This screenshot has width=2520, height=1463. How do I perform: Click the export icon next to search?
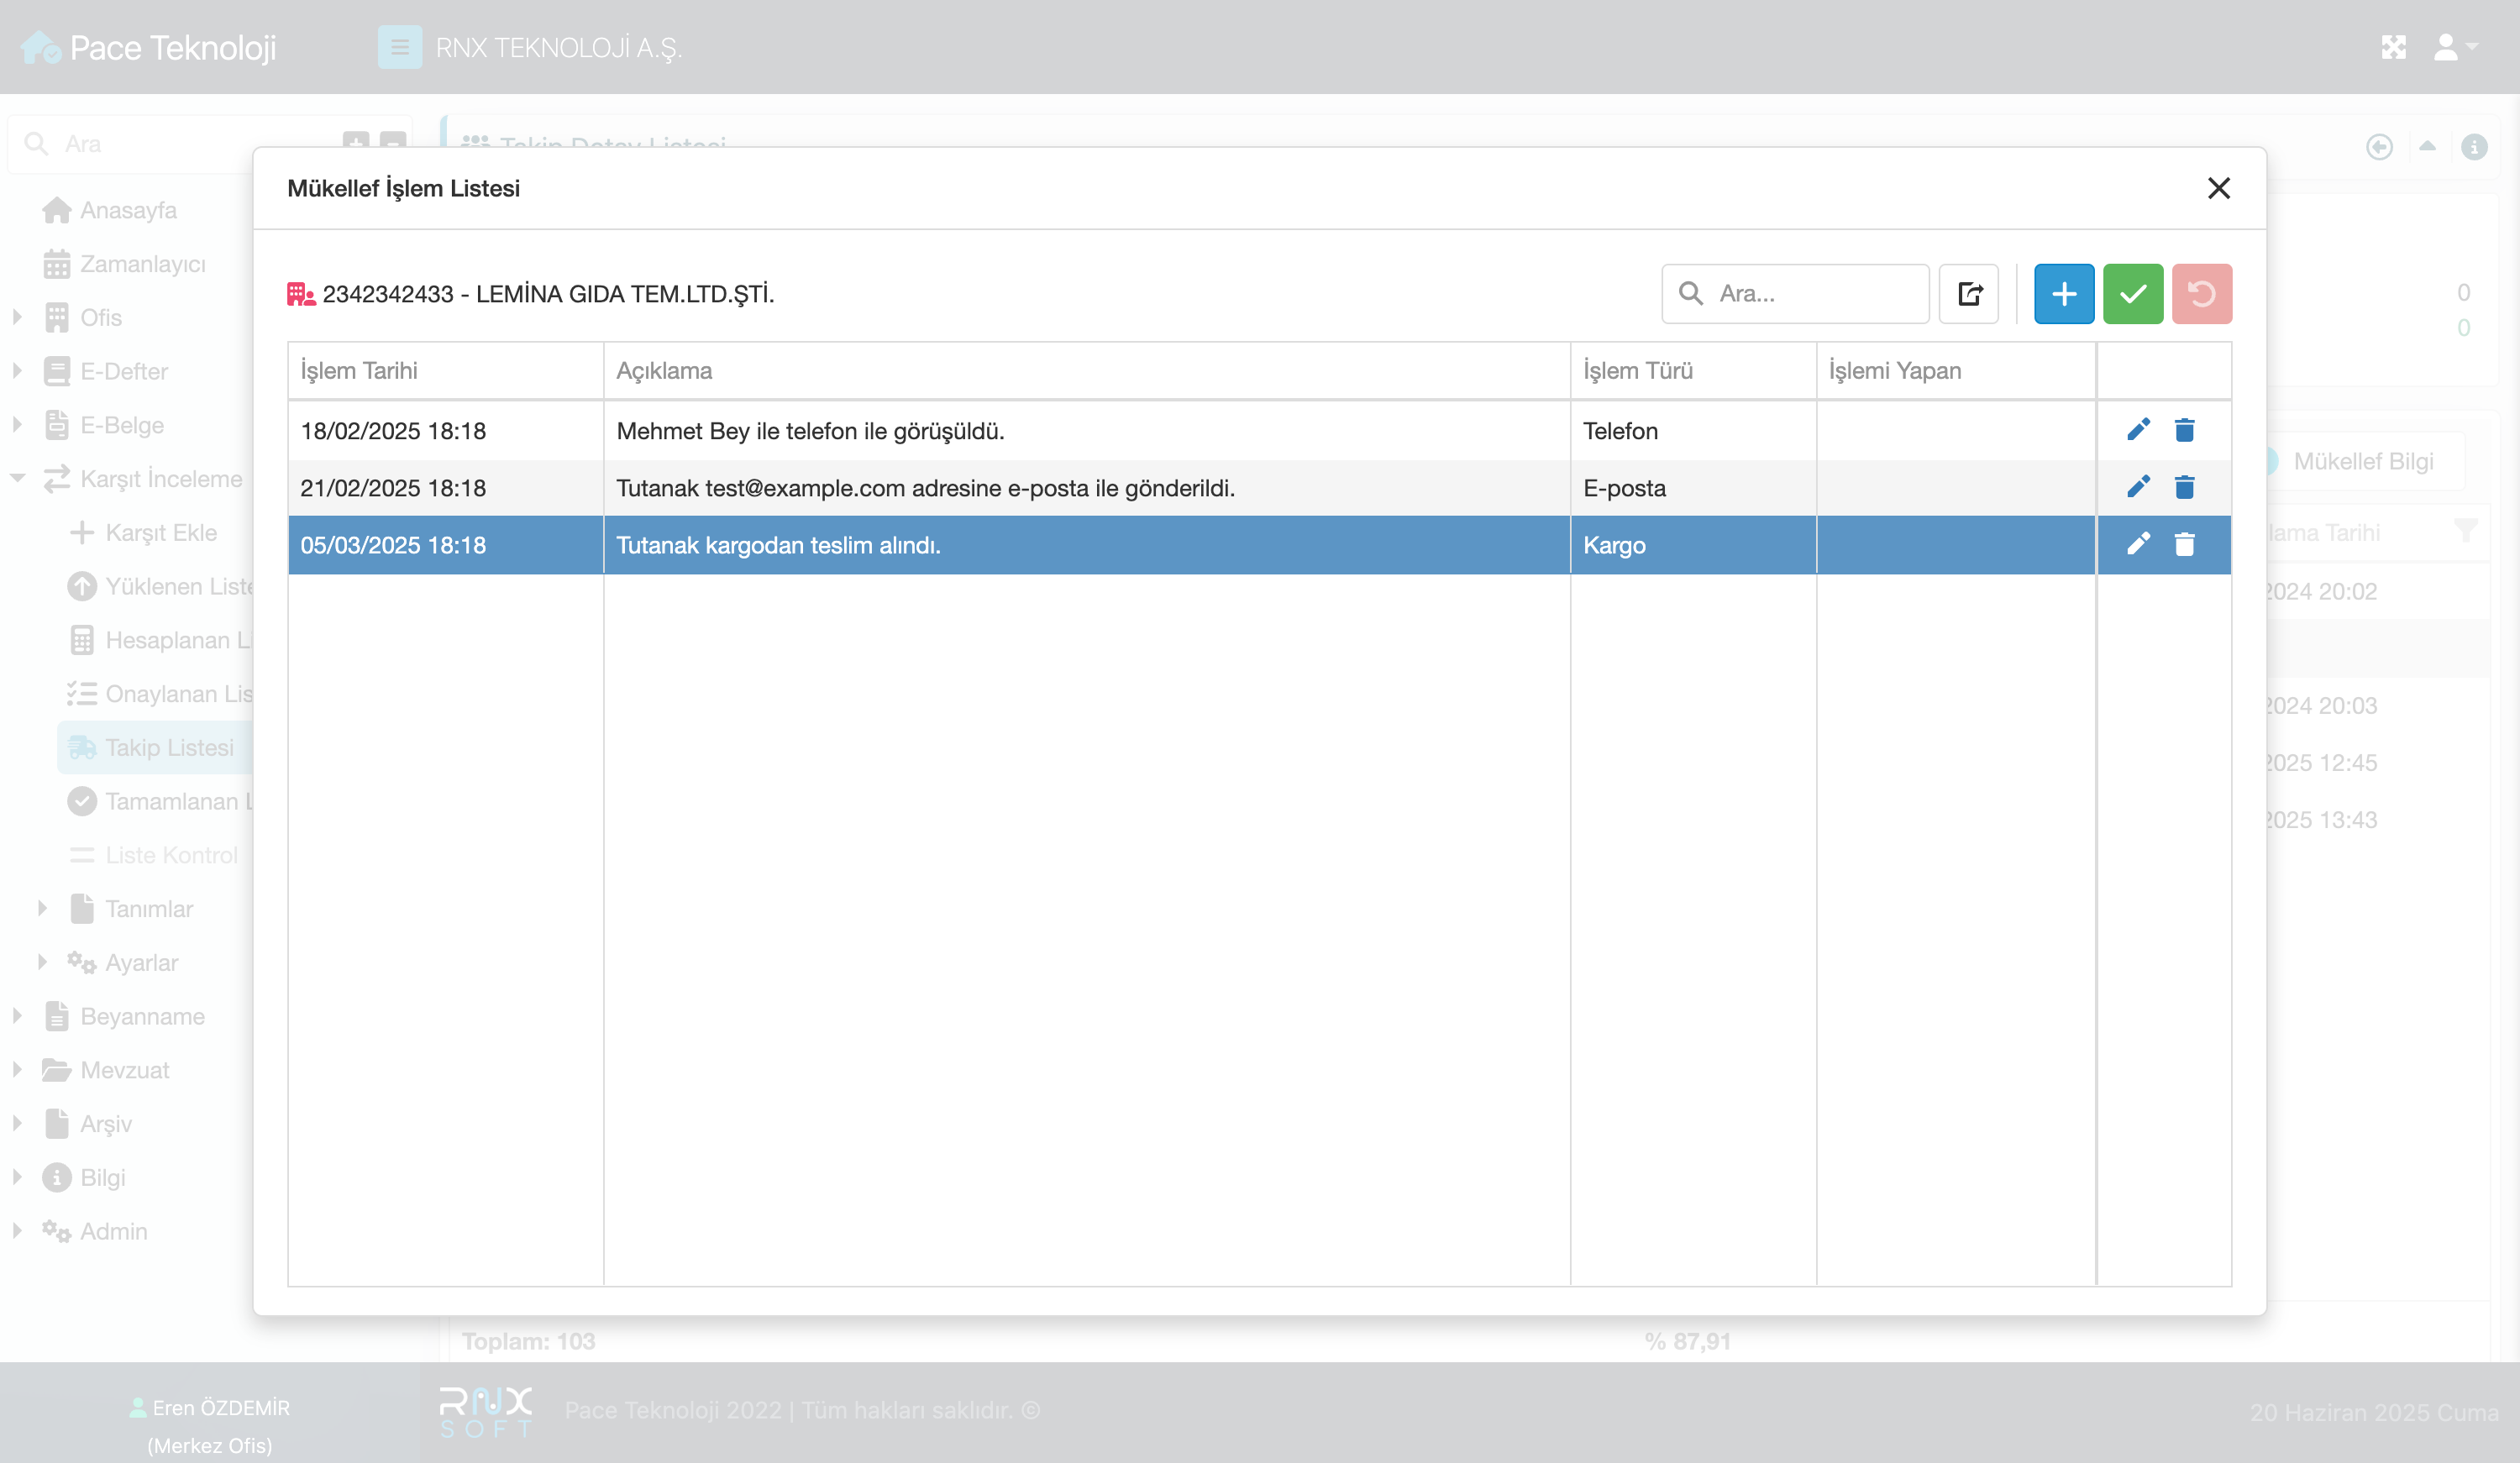click(1968, 293)
